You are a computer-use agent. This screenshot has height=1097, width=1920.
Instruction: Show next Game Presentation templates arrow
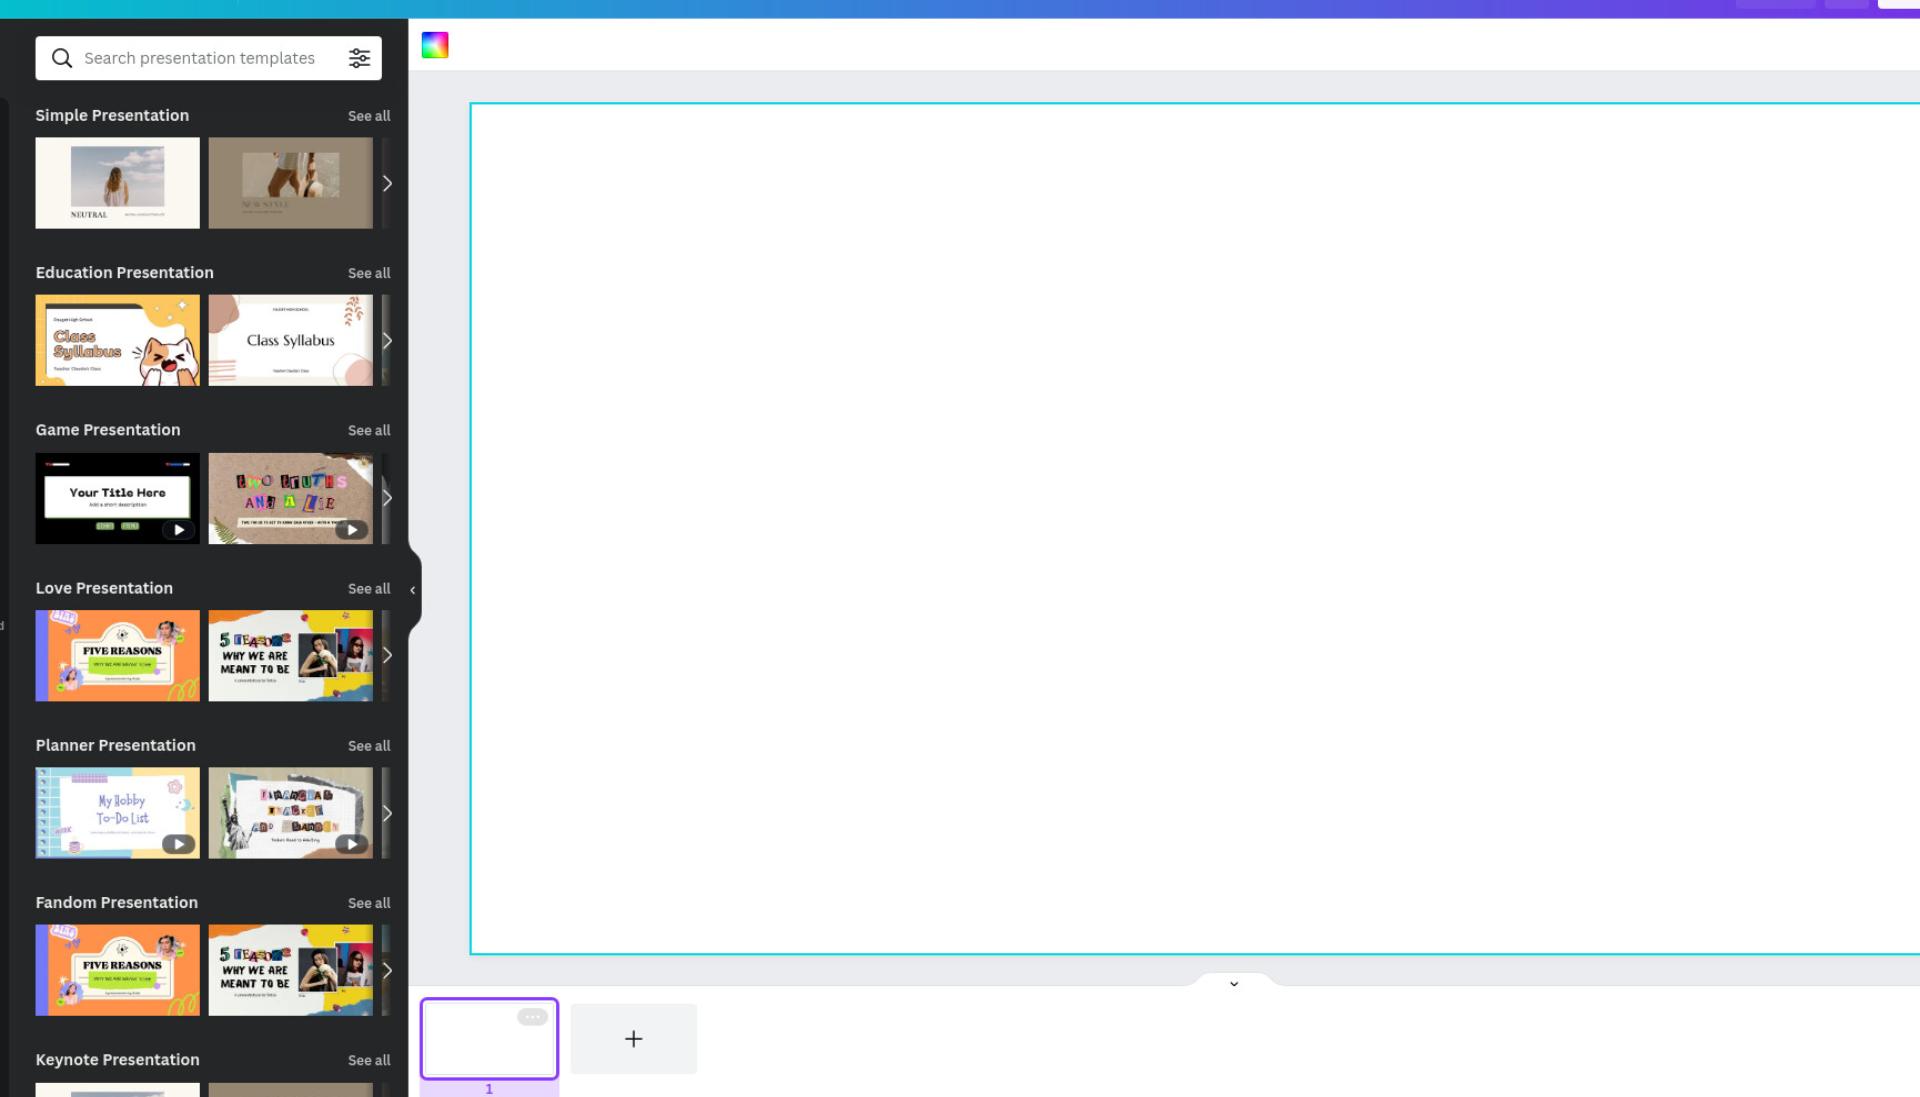[387, 498]
